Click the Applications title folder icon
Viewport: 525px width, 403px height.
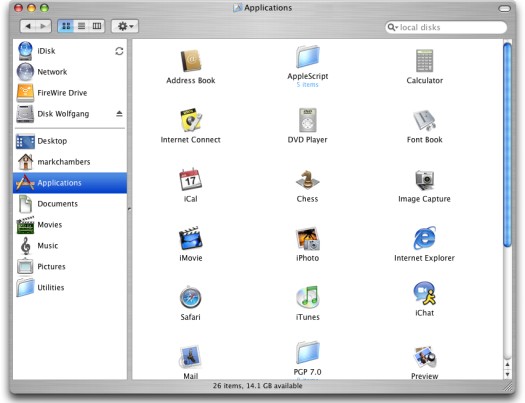[238, 8]
